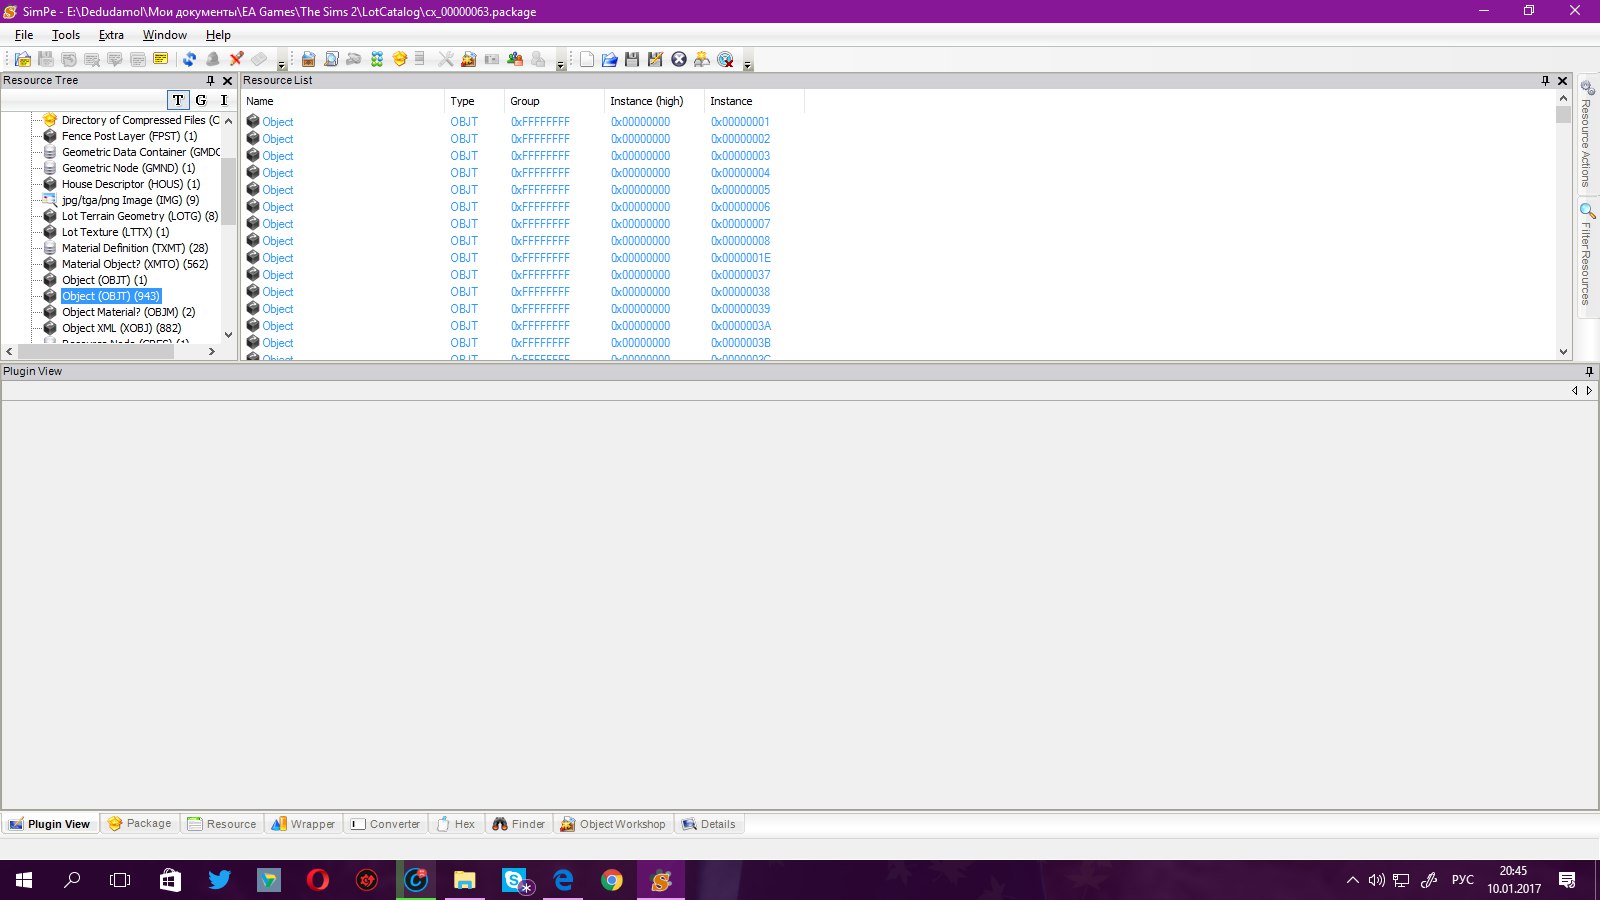Select Object XML (XOBJ) tree node
Screen dimensions: 1600x900
[x=121, y=328]
